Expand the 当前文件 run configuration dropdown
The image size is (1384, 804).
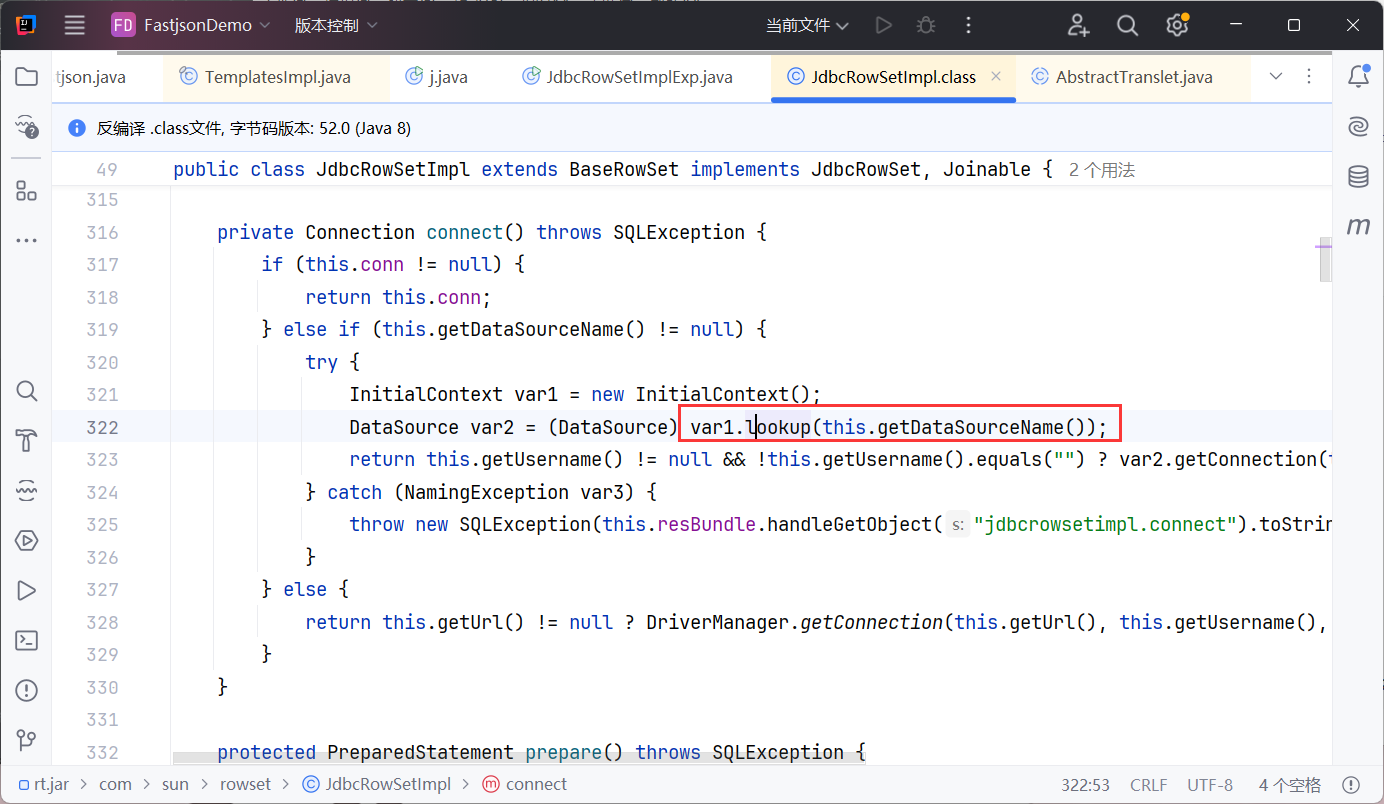(807, 25)
